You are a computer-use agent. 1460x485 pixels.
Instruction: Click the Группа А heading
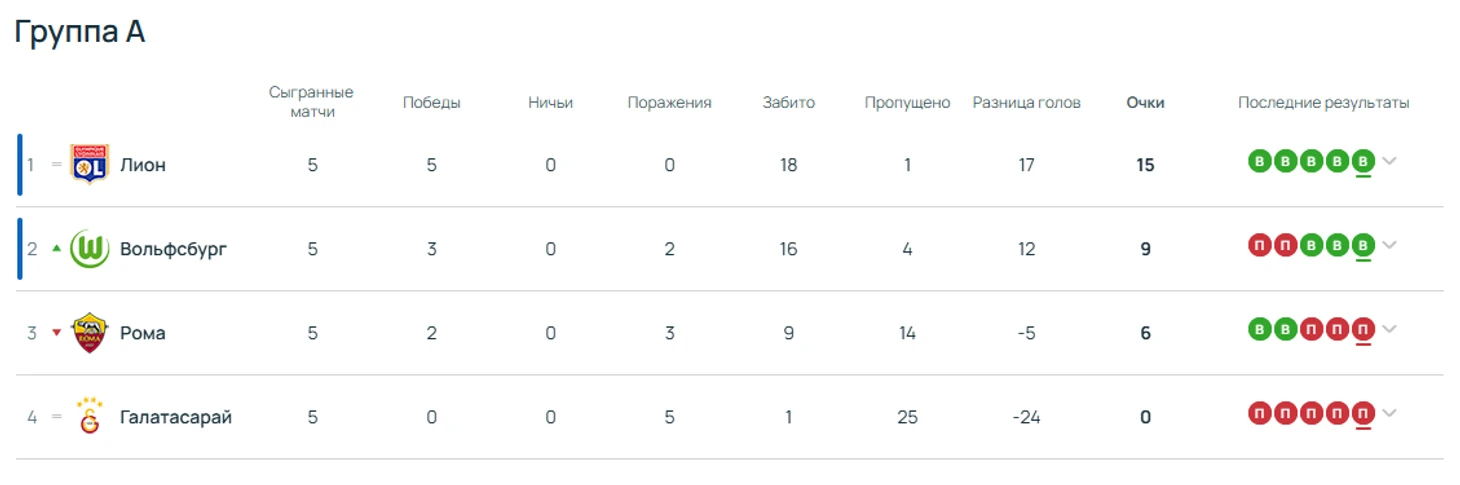point(80,32)
